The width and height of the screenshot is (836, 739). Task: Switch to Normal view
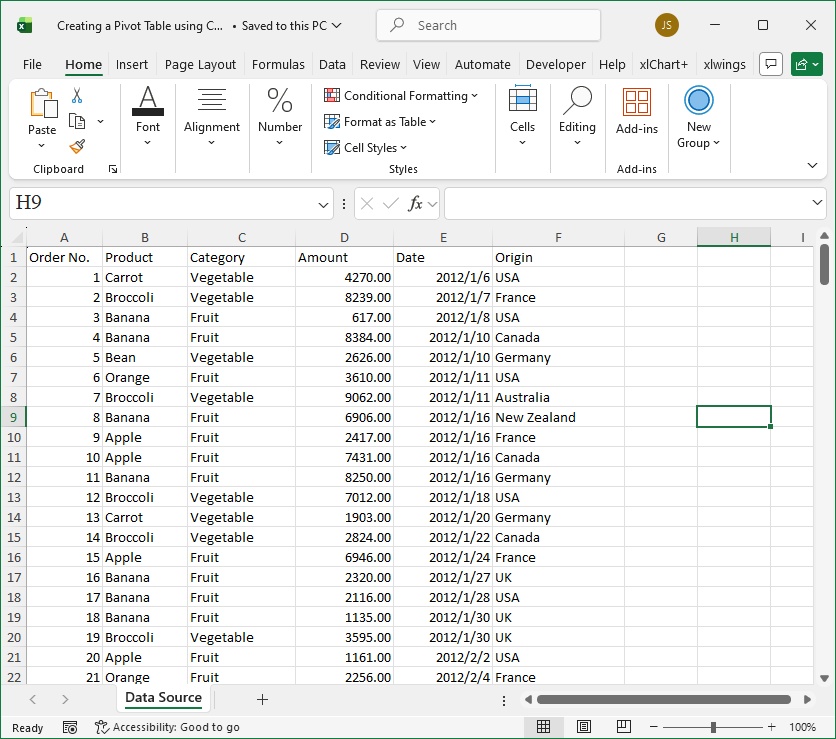(543, 727)
